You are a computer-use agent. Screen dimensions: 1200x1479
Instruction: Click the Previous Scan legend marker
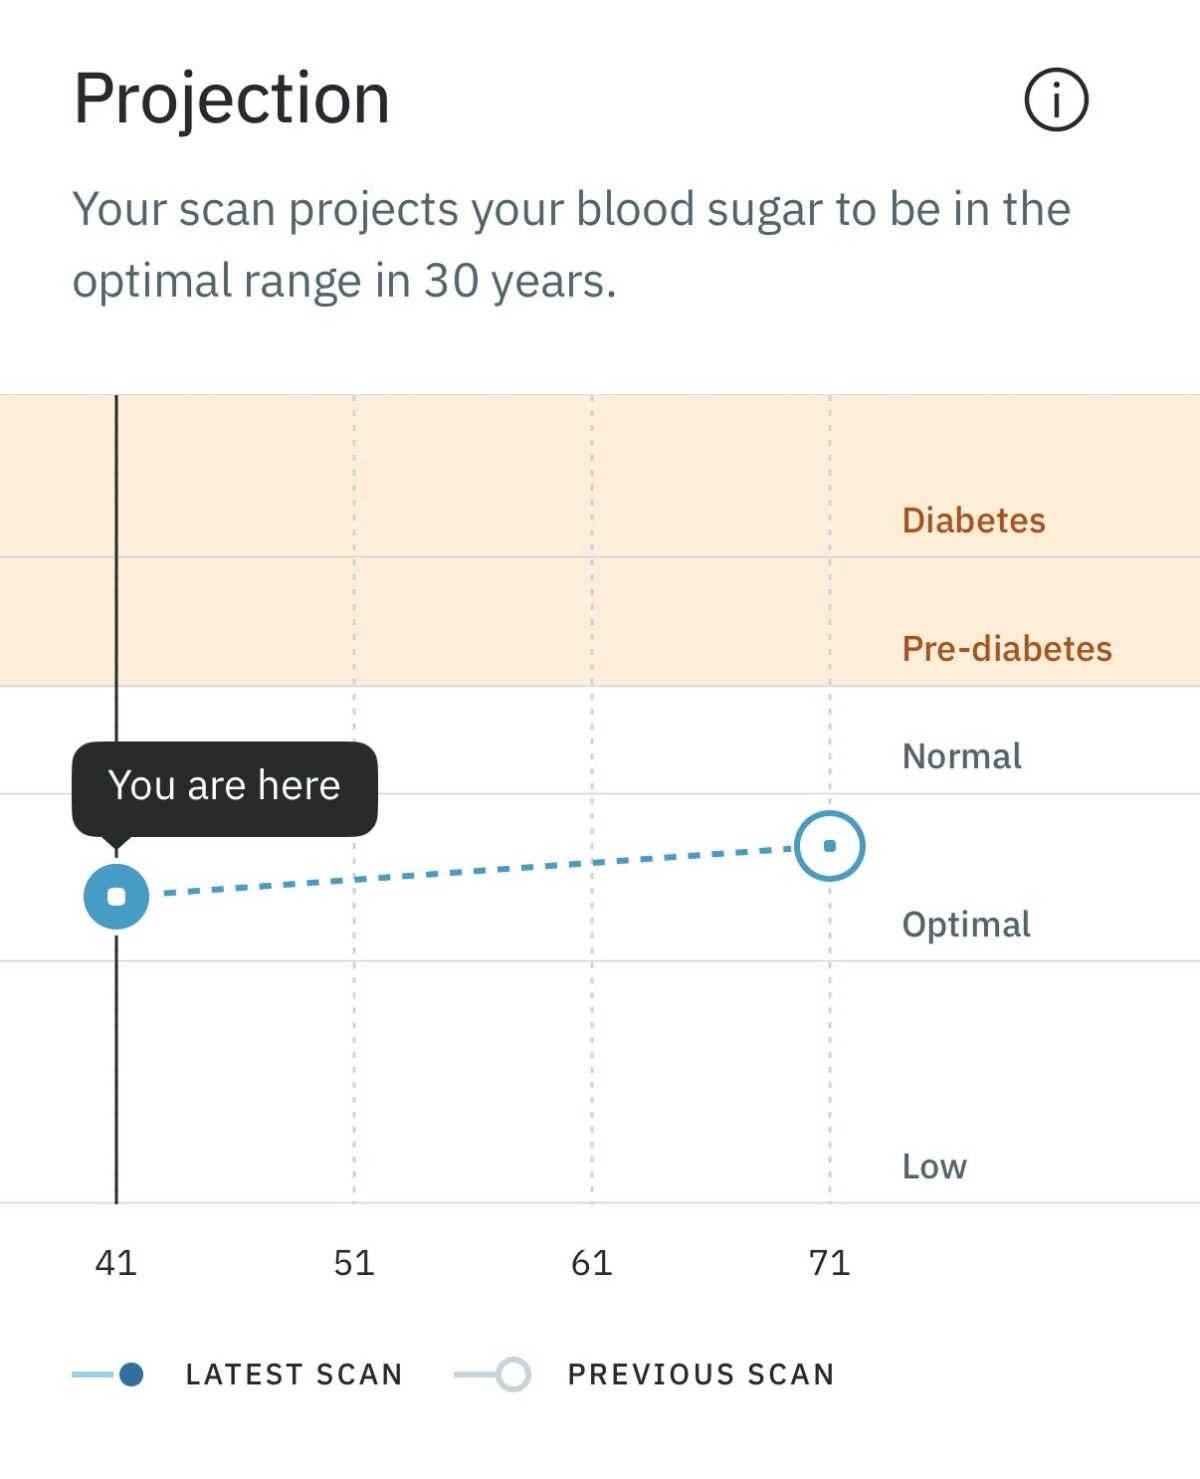click(493, 1374)
